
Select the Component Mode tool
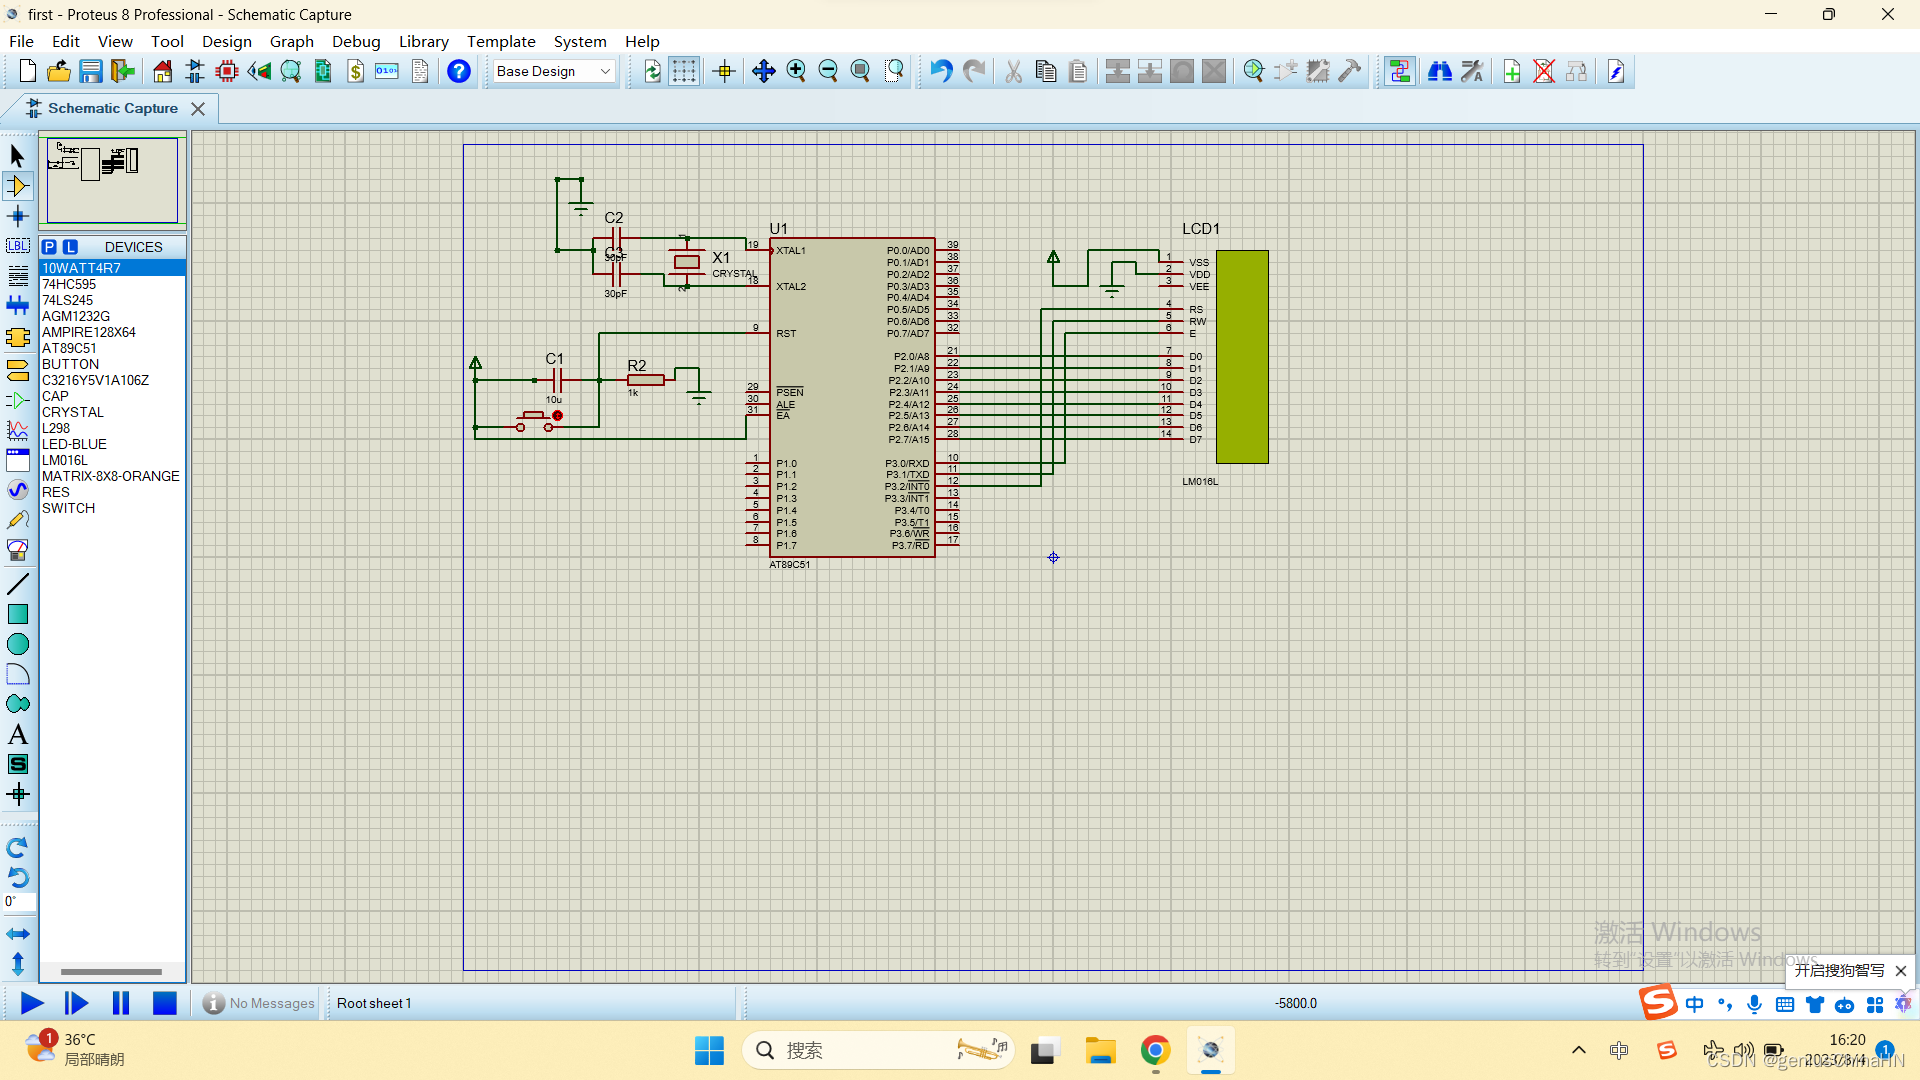[x=17, y=186]
